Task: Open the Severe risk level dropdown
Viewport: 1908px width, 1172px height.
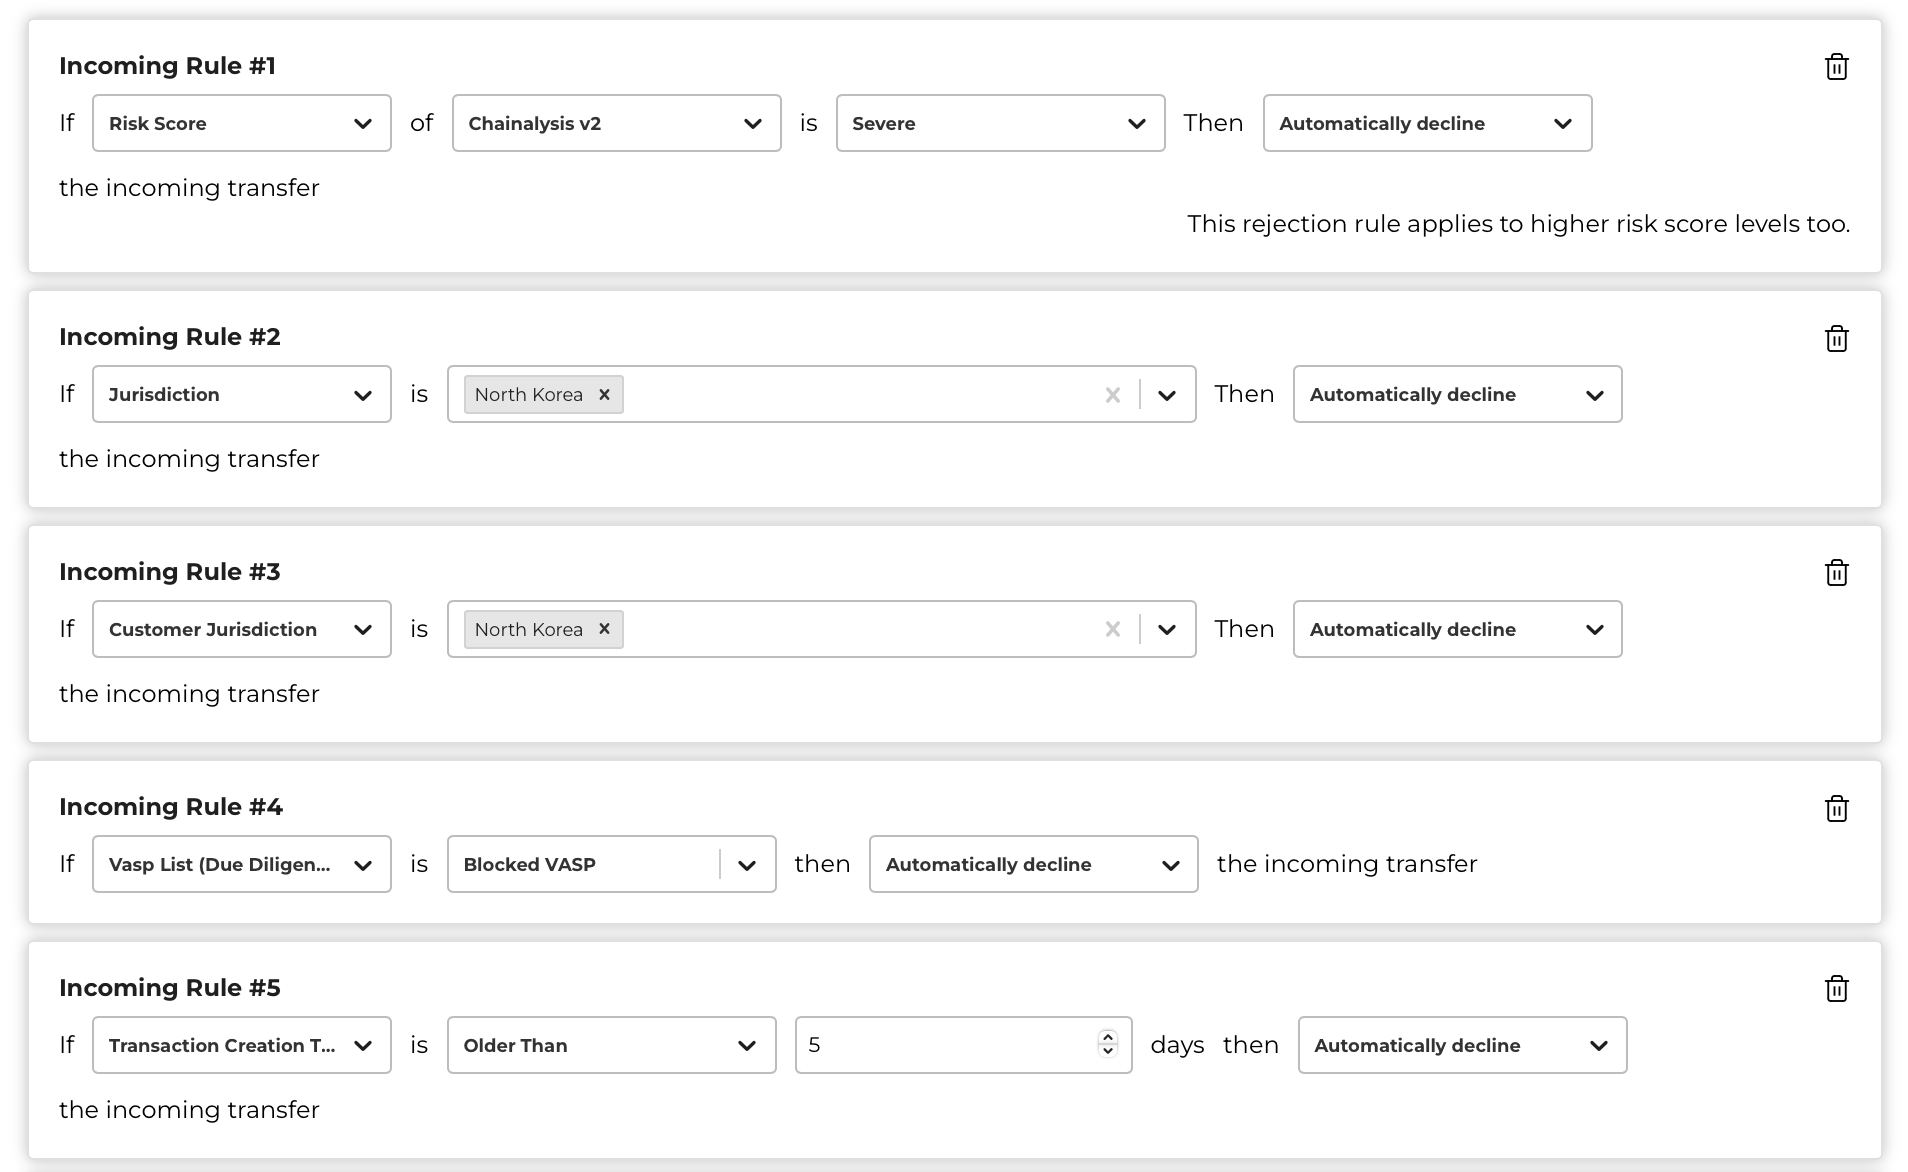Action: 1000,123
